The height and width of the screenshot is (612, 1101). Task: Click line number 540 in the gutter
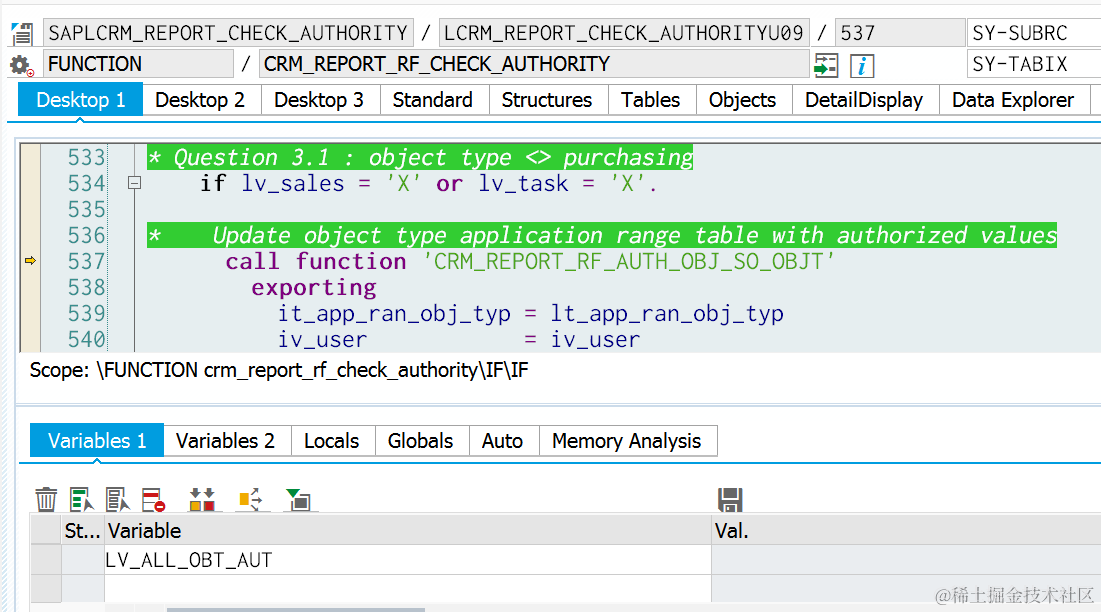[x=86, y=340]
